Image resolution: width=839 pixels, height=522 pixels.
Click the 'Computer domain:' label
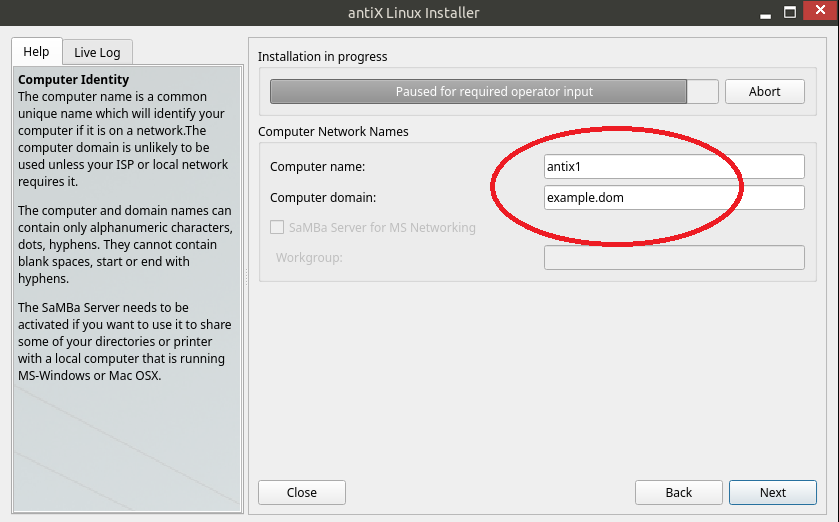(x=322, y=198)
